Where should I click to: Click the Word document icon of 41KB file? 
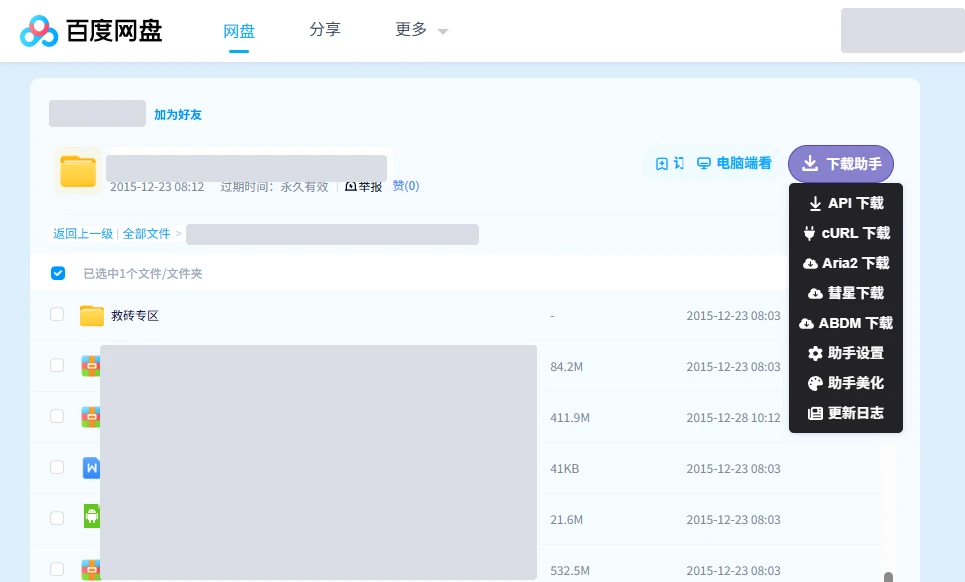[x=91, y=468]
